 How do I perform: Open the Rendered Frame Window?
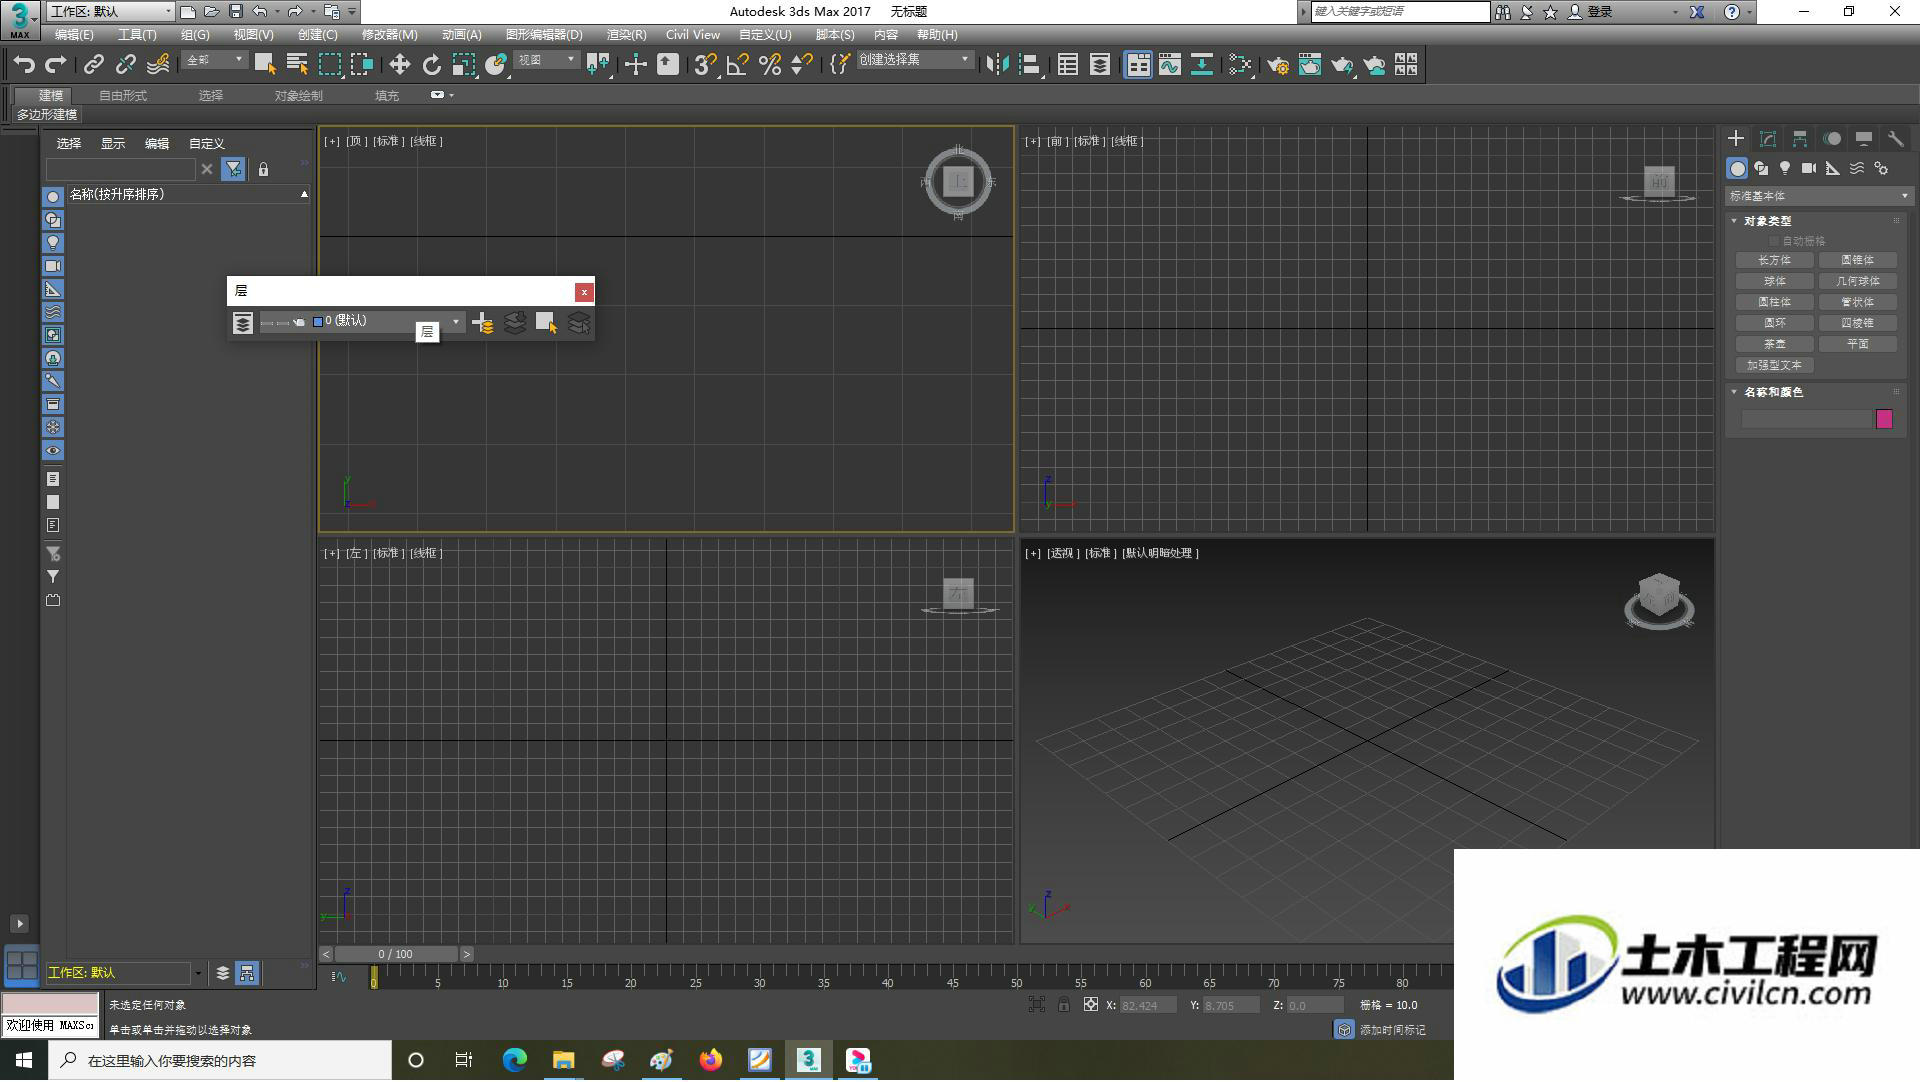point(1310,65)
